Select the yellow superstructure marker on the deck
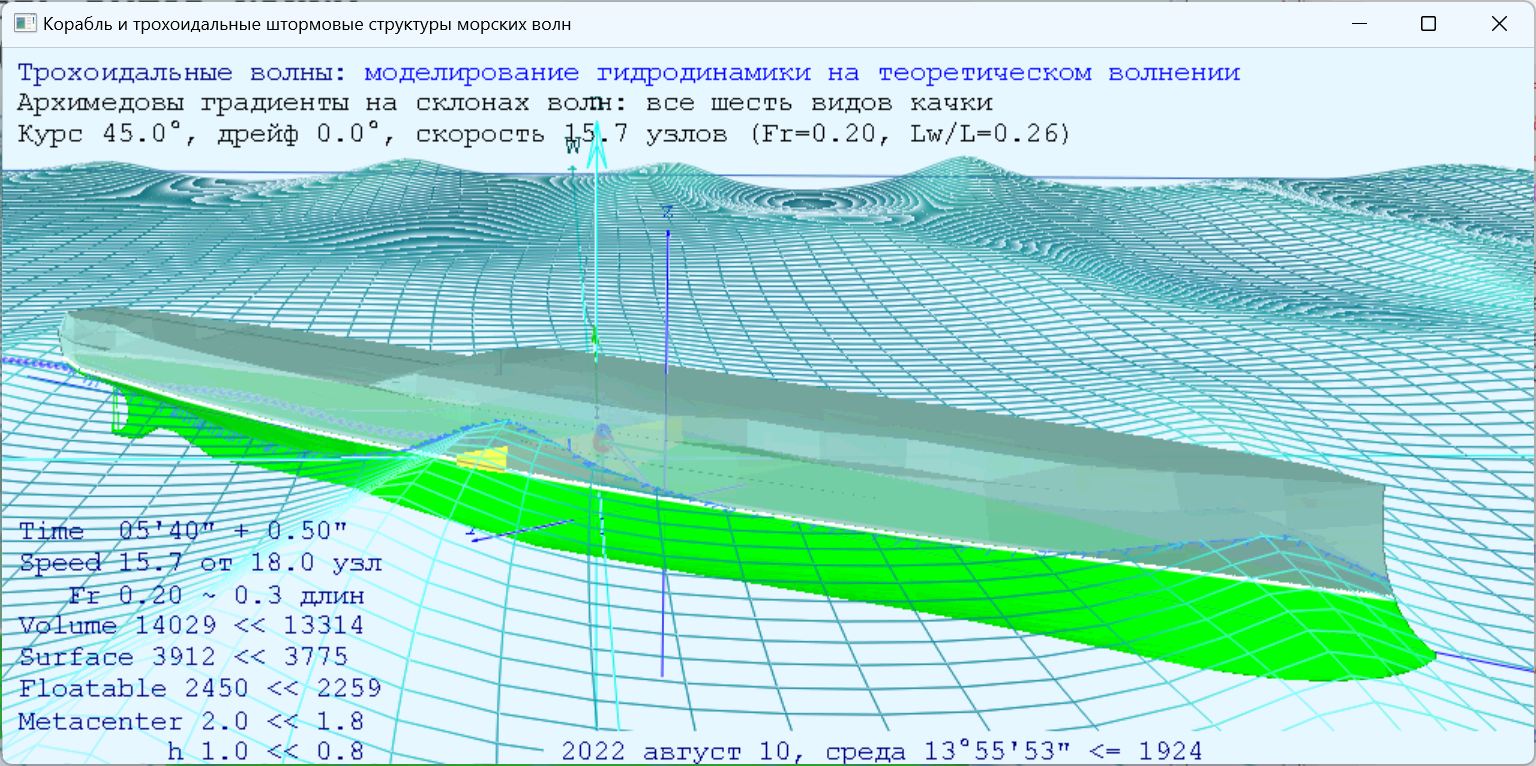1536x766 pixels. (x=483, y=460)
